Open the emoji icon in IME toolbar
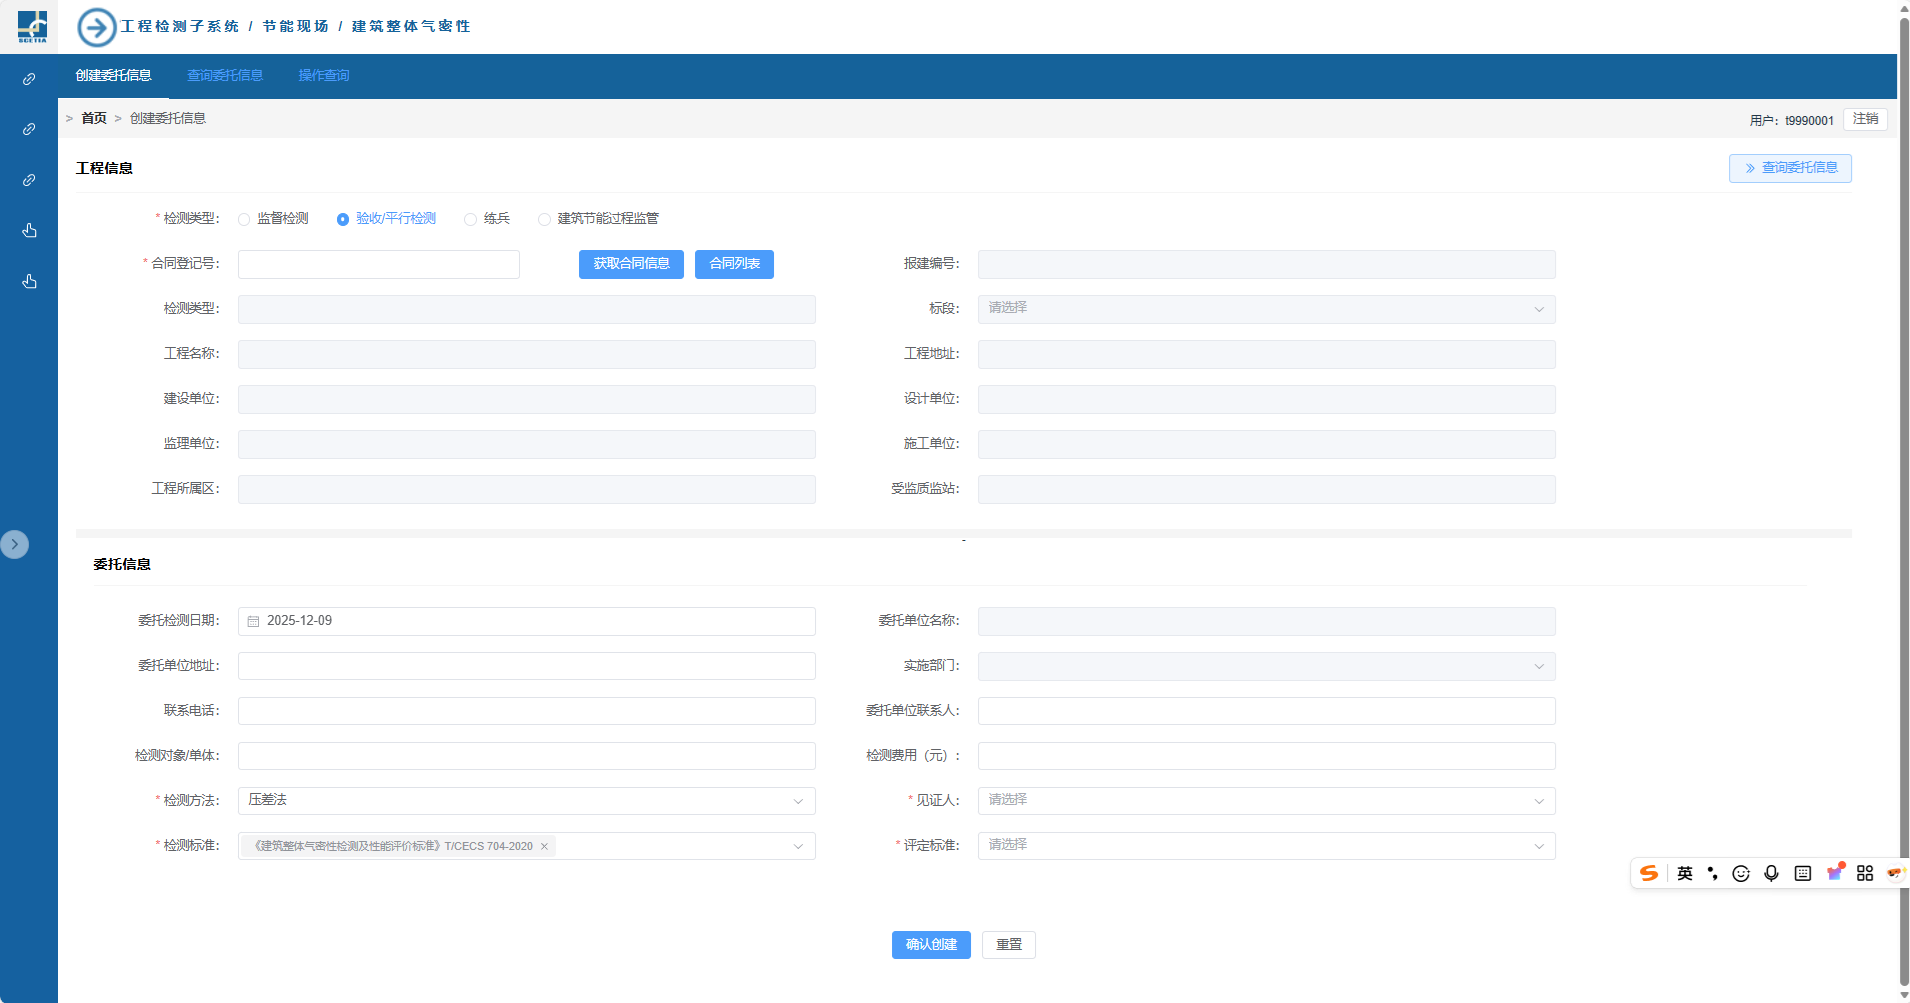This screenshot has width=1910, height=1003. pos(1741,873)
